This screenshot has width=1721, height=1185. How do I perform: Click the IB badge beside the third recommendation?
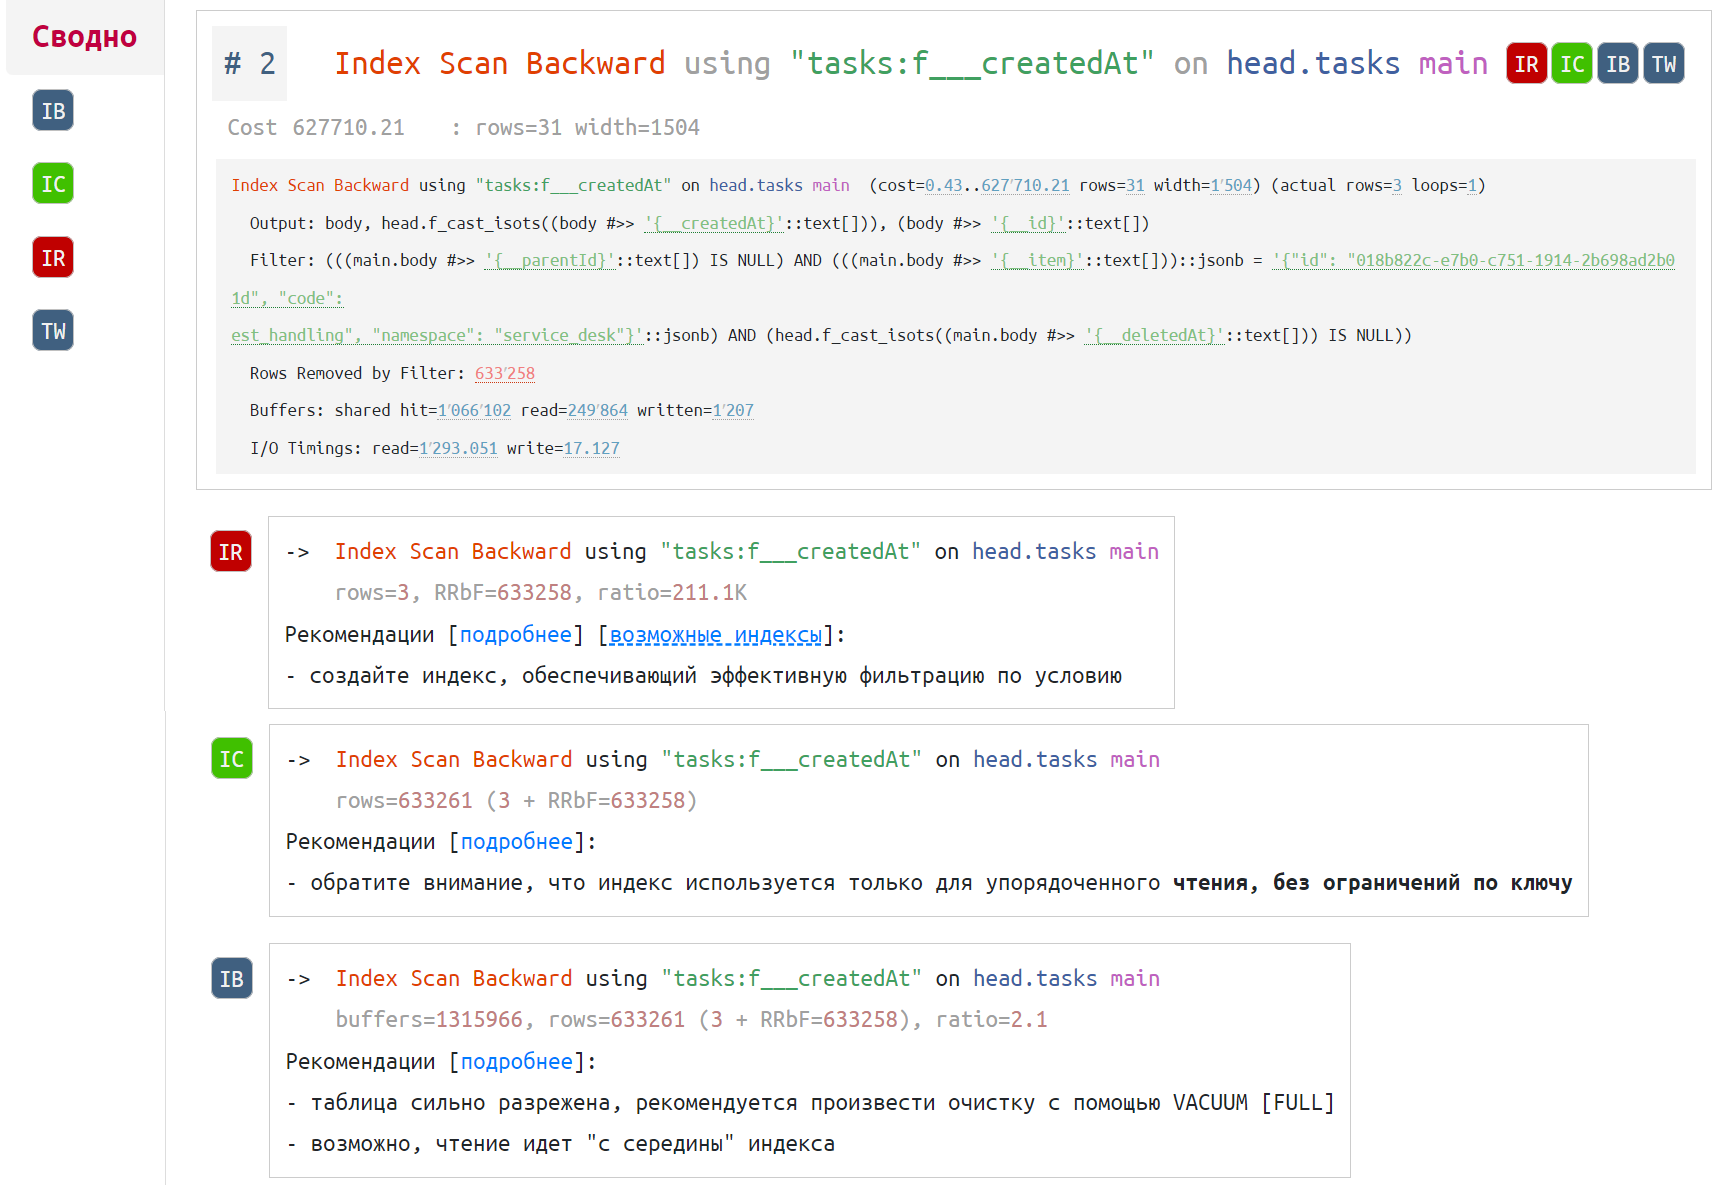coord(232,979)
